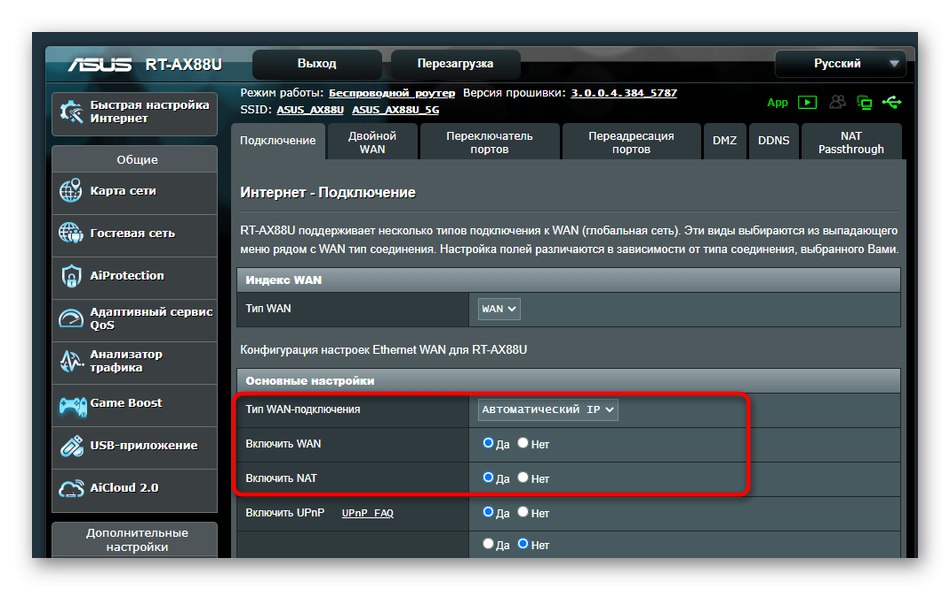The image size is (950, 590).
Task: Click the Включить UPnP label
Action: (285, 513)
